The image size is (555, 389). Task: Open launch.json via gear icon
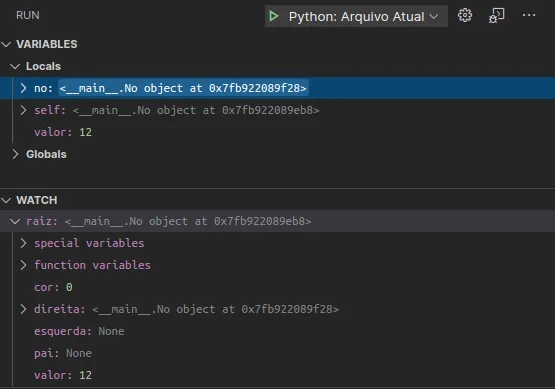(x=465, y=16)
